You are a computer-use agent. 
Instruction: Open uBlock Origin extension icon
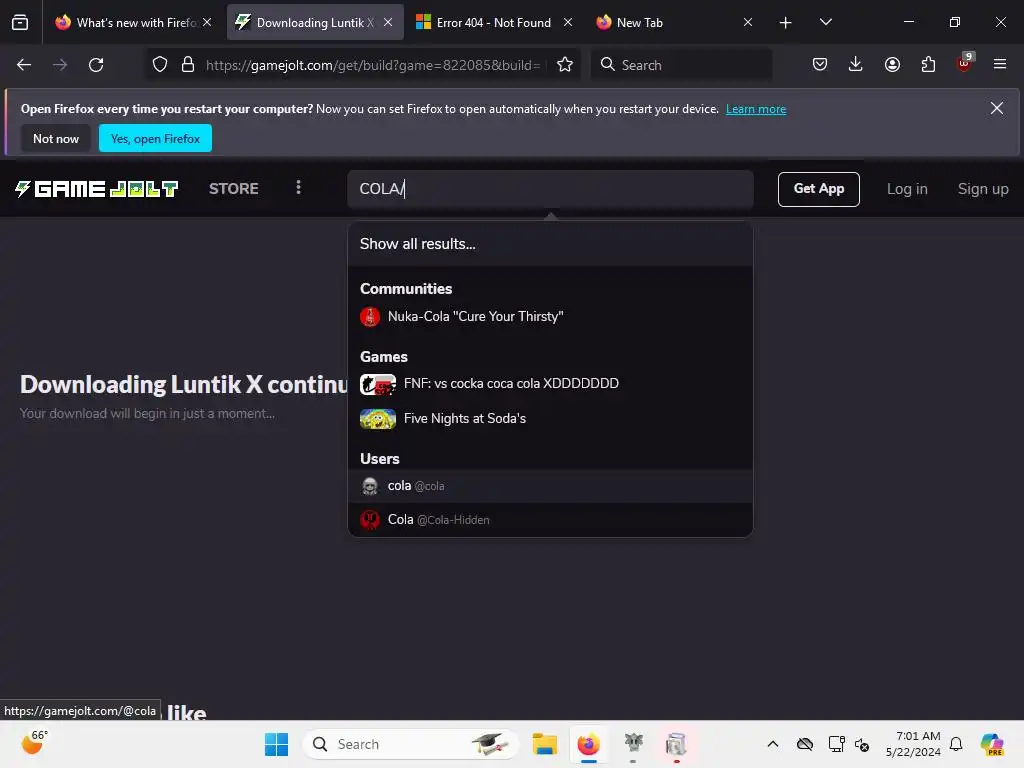[x=964, y=63]
